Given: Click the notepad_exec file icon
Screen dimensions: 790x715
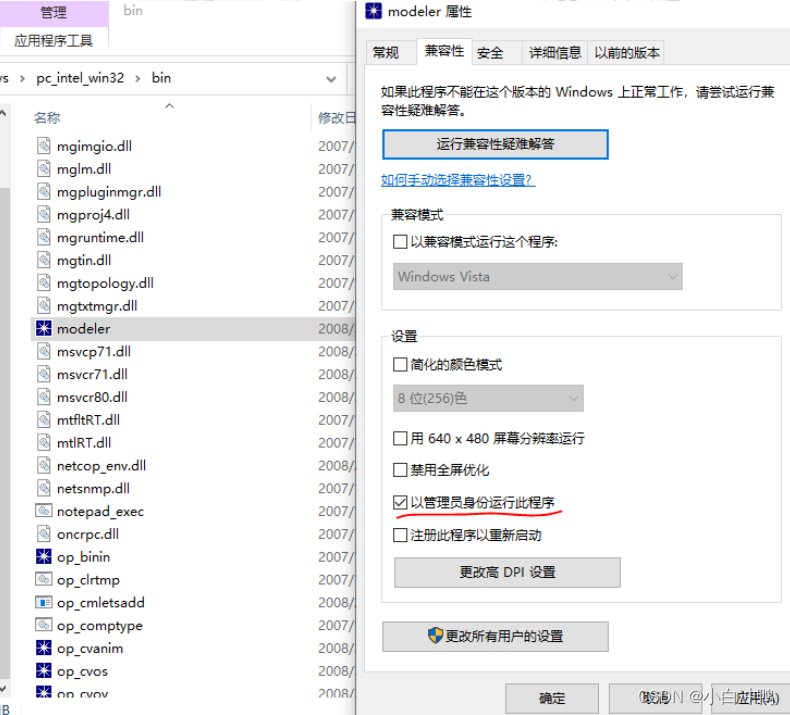Looking at the screenshot, I should [x=44, y=511].
